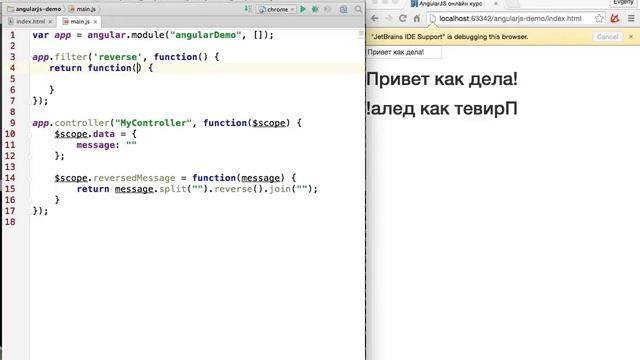
Task: Click the angularjs-demo breadcrumb folder
Action: coord(34,9)
